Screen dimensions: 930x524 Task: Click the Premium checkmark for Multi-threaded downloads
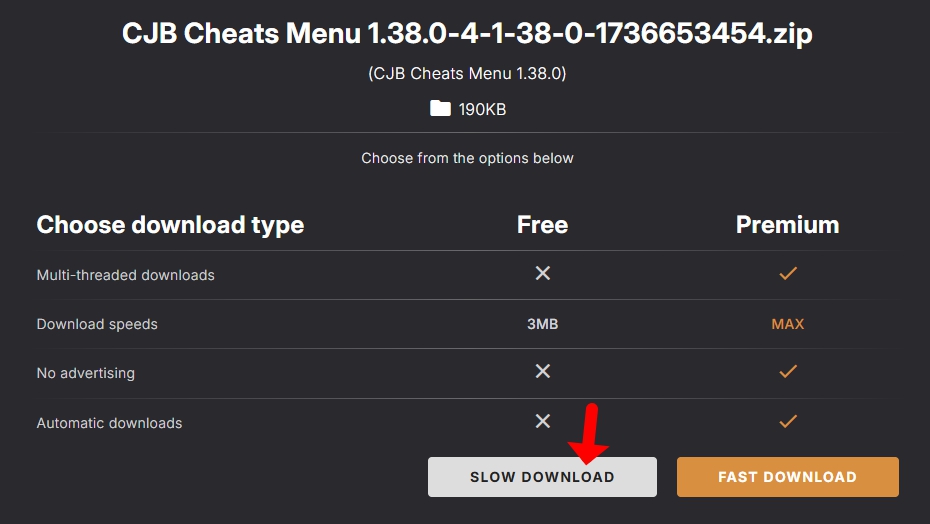point(788,273)
